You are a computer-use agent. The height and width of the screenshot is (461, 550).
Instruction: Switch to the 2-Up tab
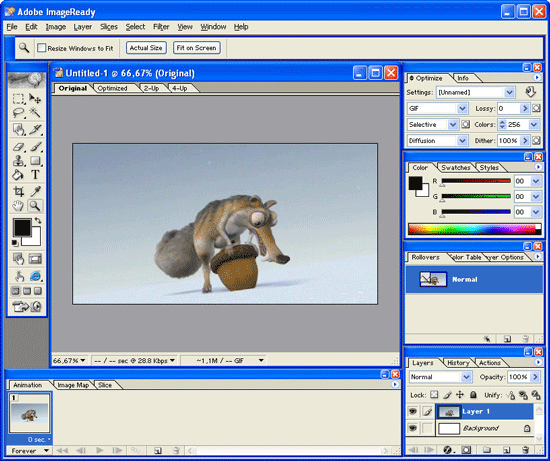(x=152, y=88)
